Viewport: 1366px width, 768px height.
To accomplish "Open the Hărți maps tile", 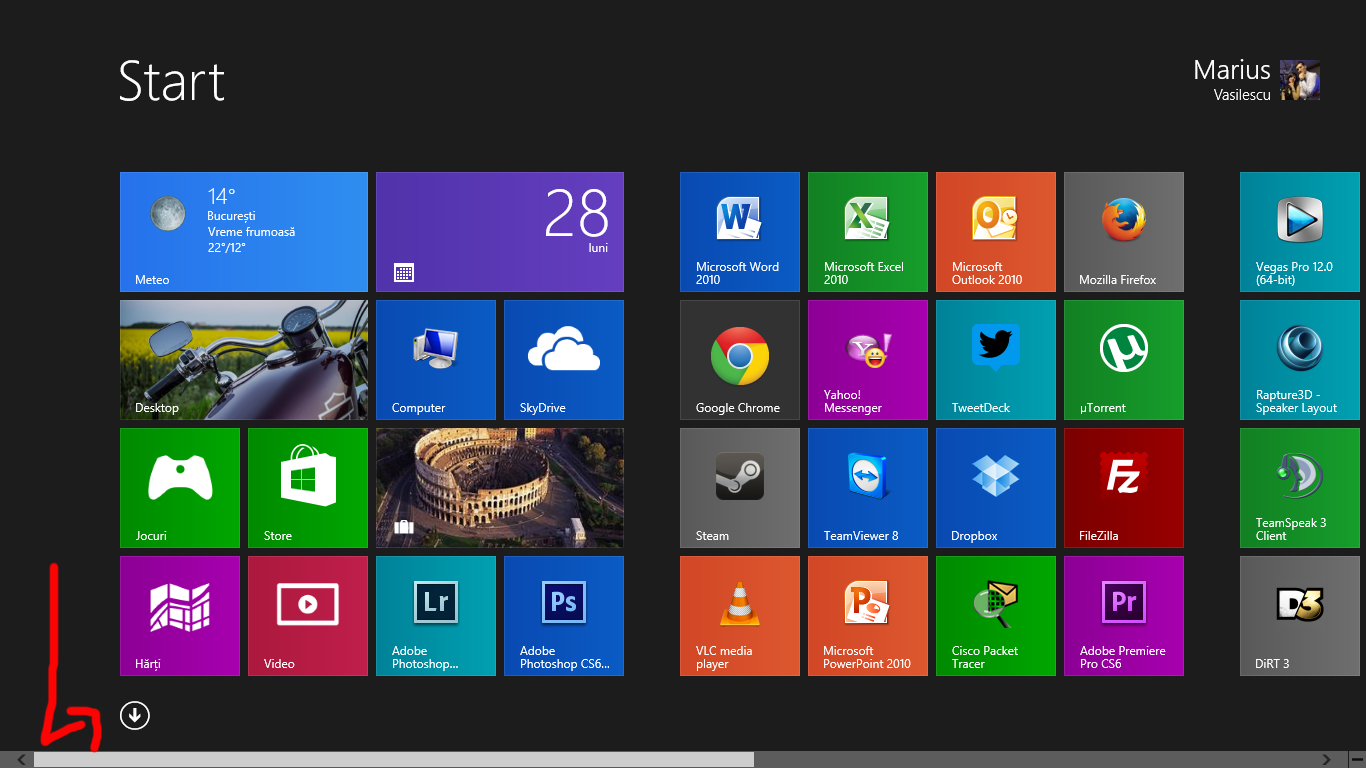I will (x=180, y=616).
